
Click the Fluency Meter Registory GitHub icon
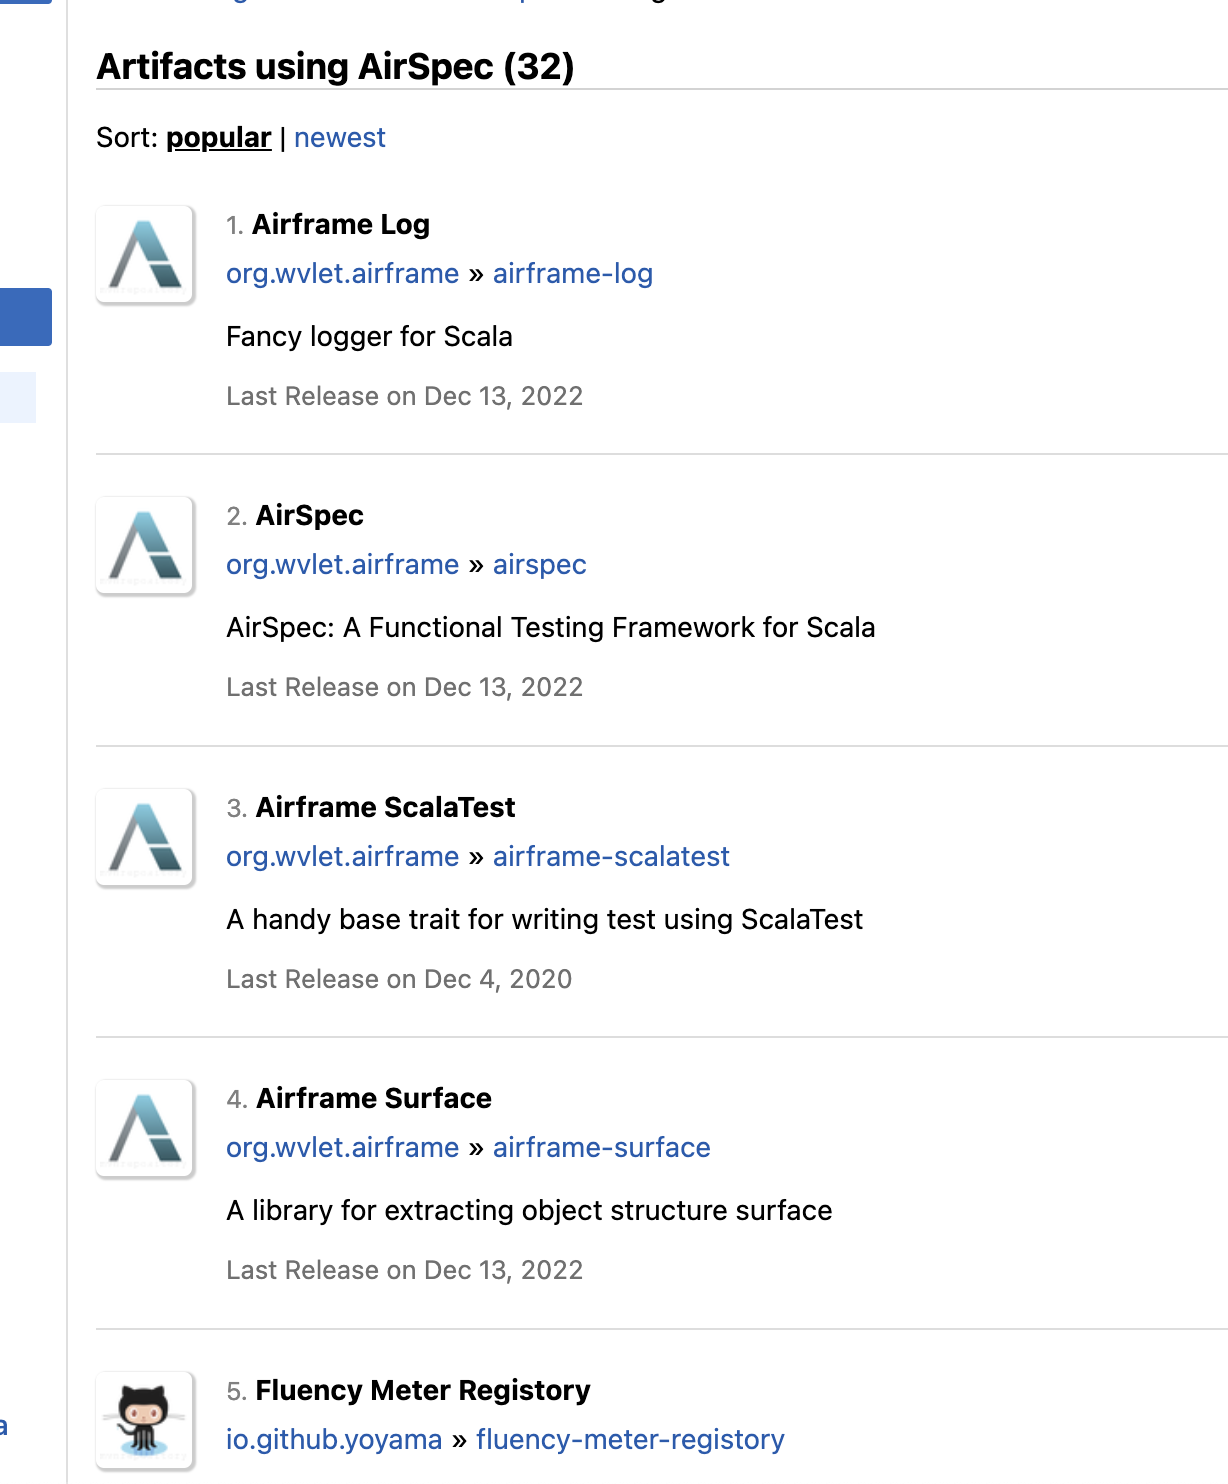(145, 1420)
